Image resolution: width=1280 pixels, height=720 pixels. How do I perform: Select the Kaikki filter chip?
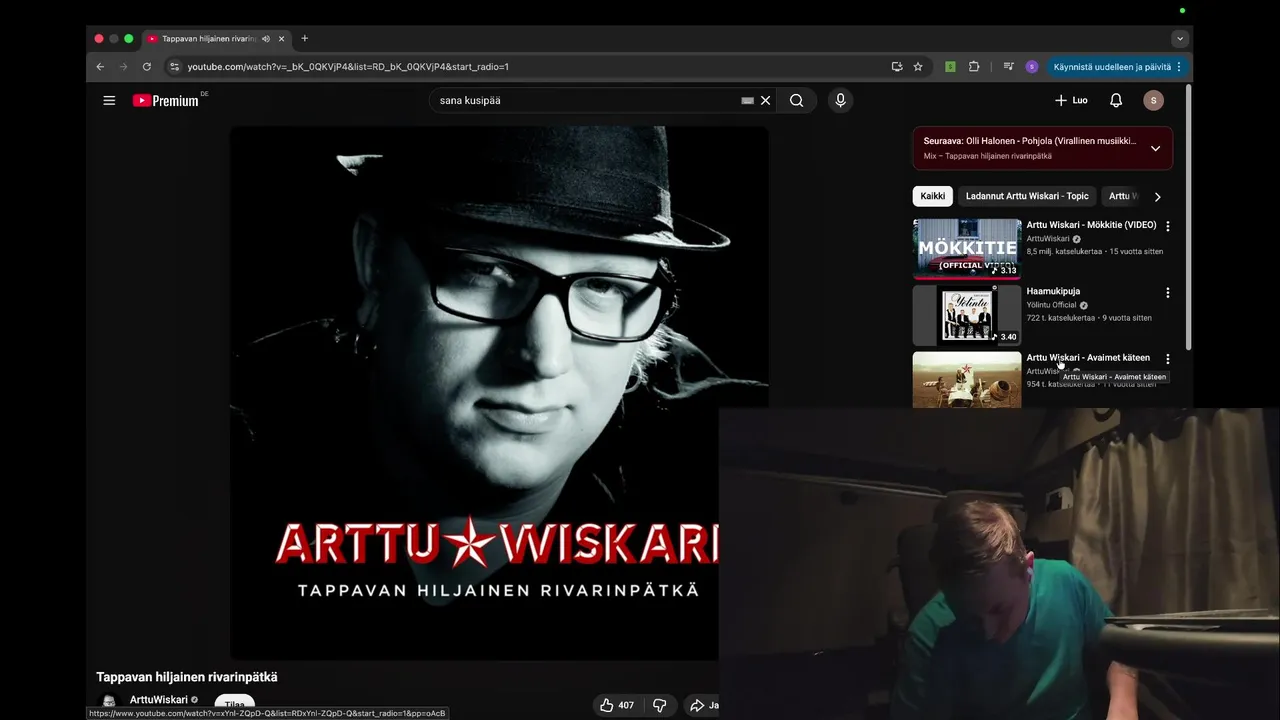pos(932,196)
